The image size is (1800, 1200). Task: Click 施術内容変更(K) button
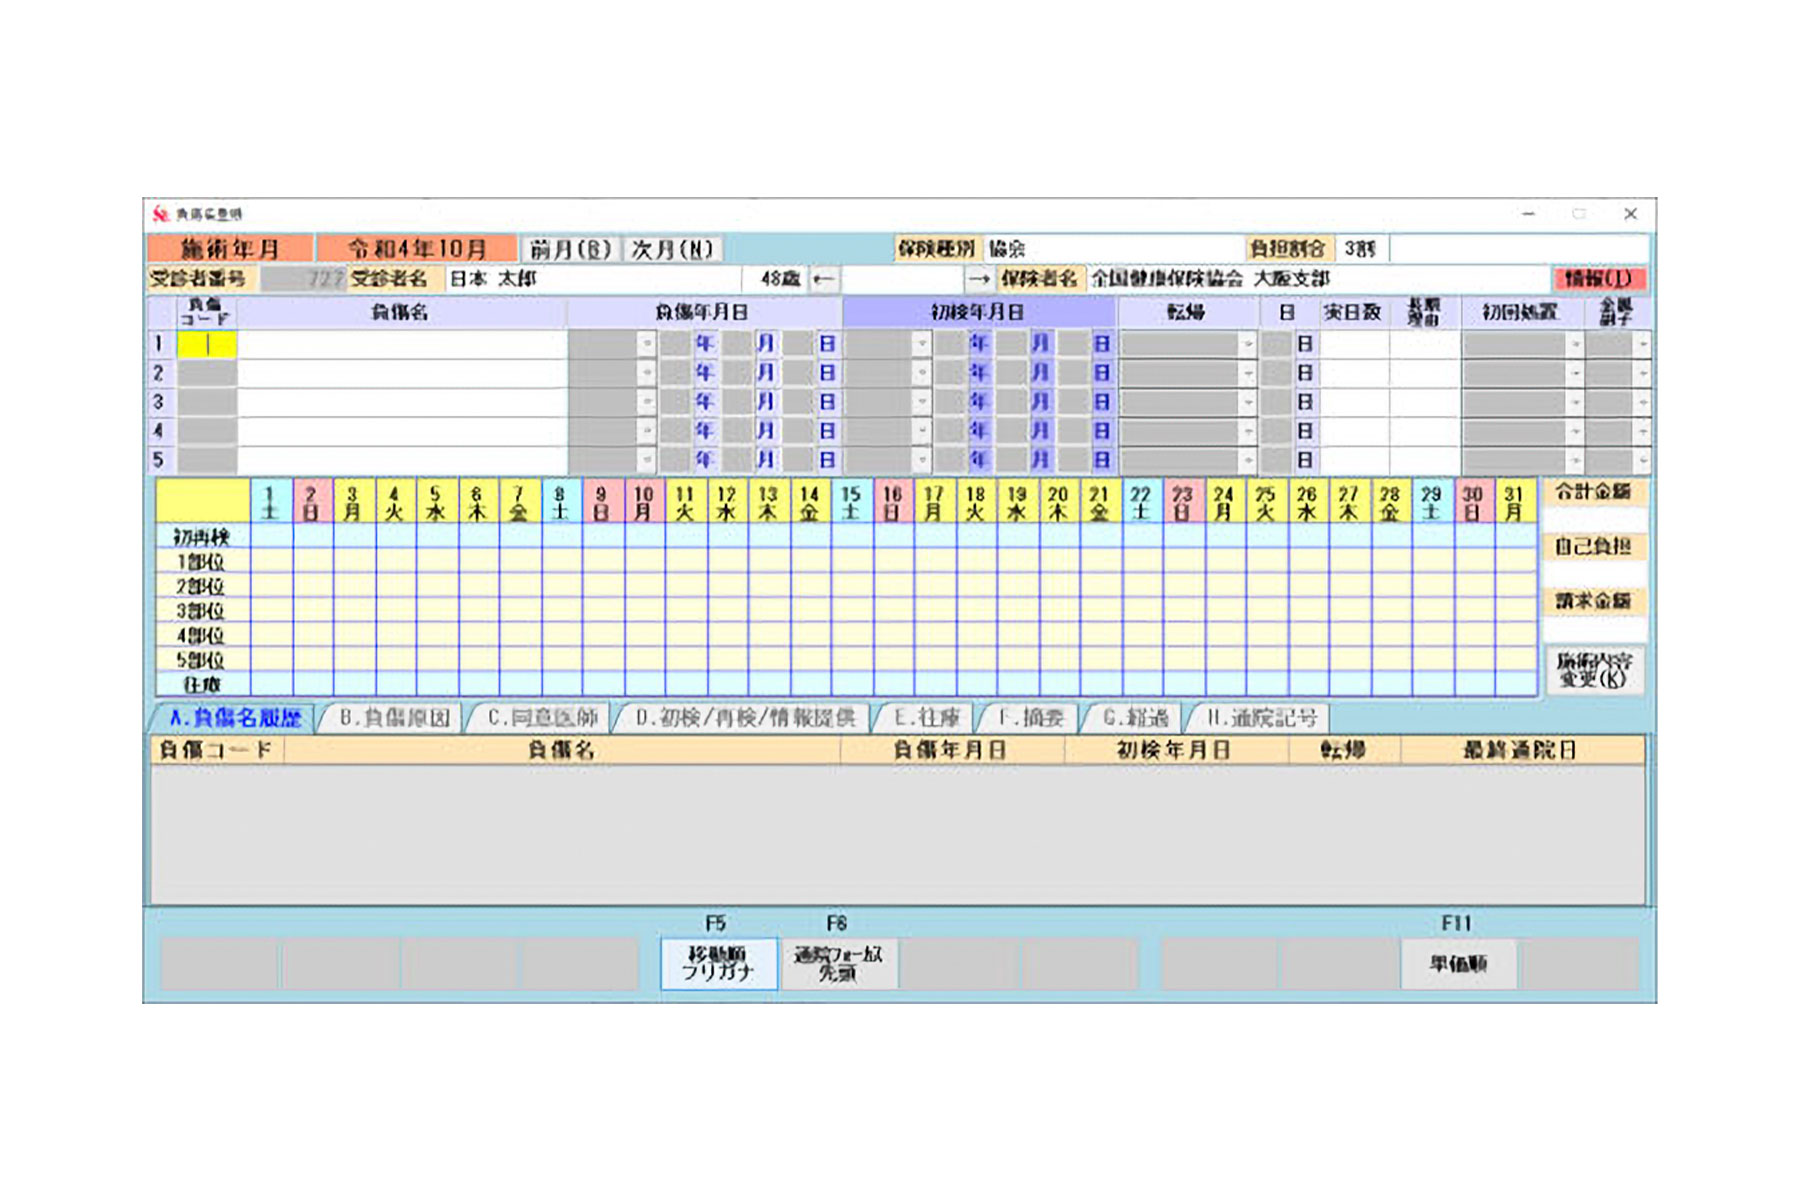coord(1594,670)
